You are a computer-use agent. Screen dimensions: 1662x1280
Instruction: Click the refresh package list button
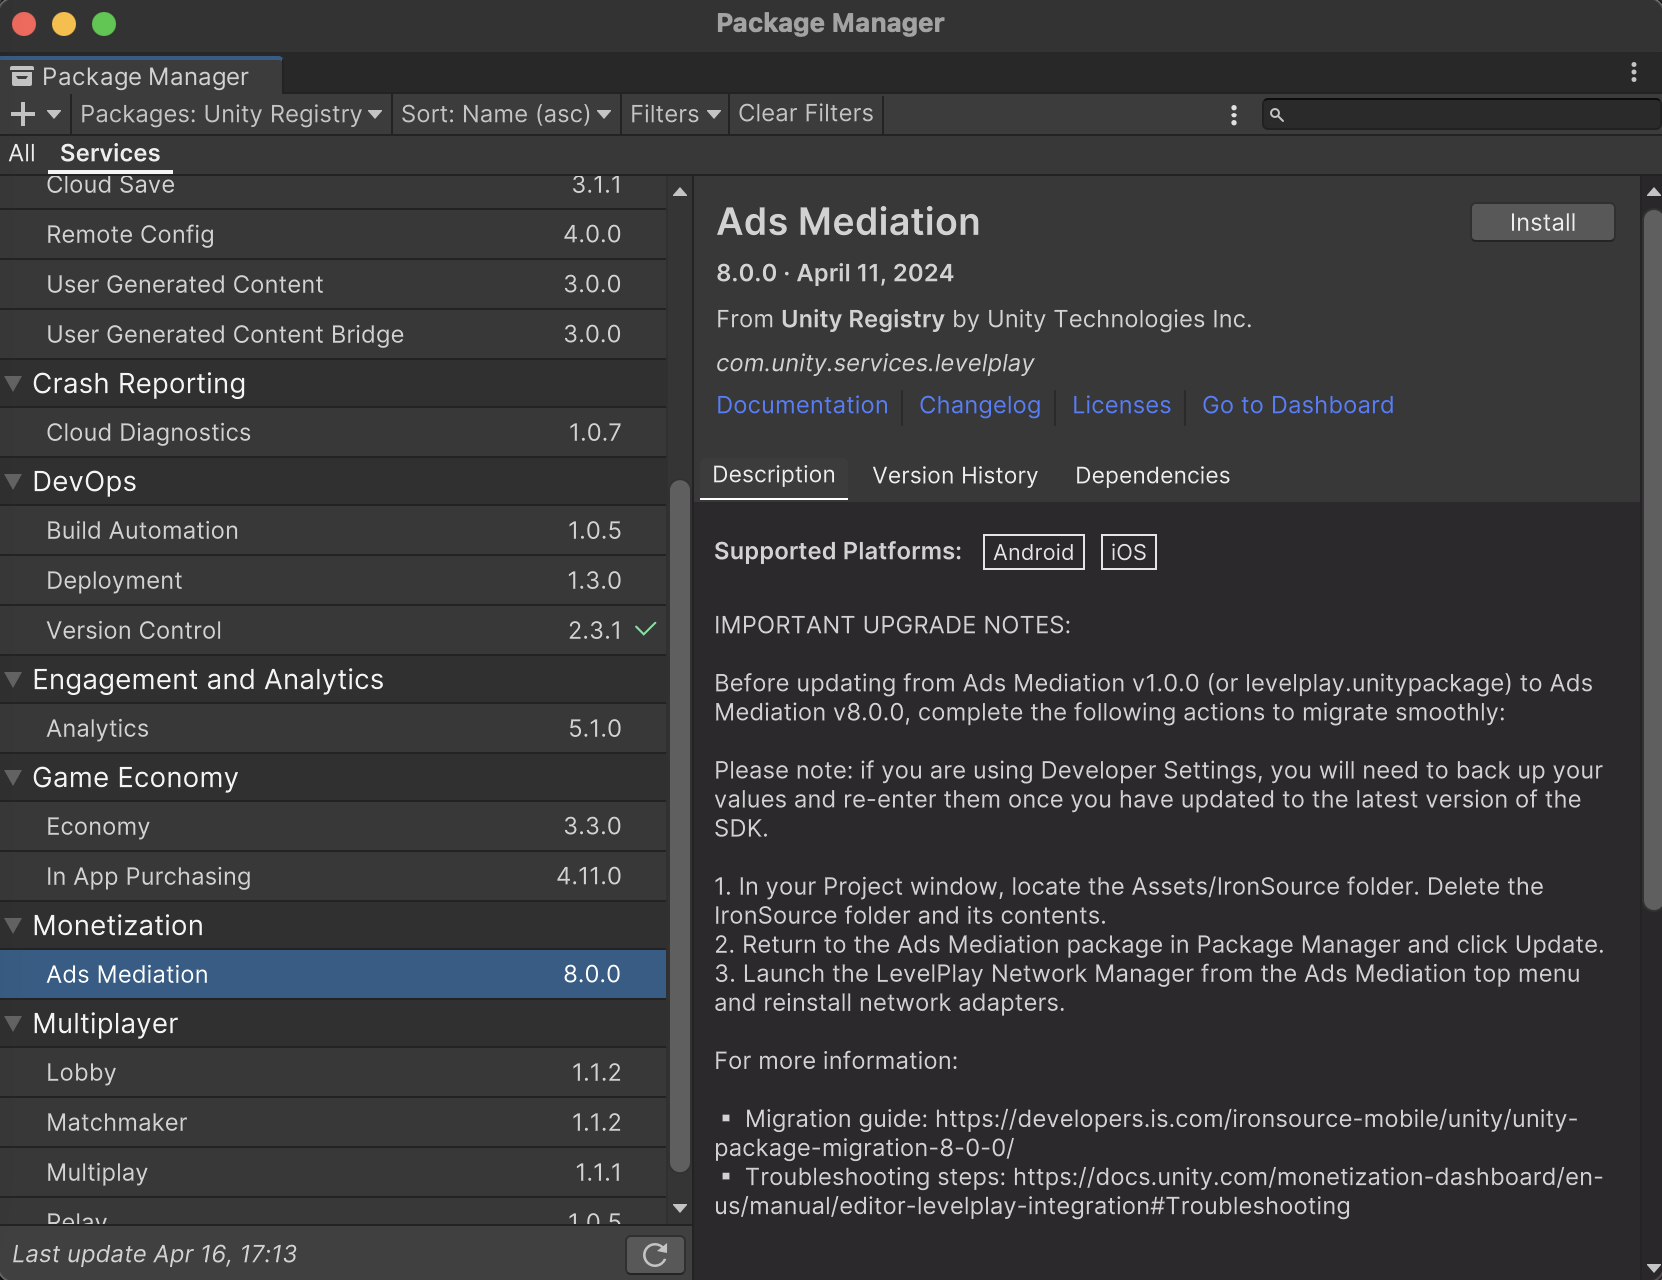[x=655, y=1255]
